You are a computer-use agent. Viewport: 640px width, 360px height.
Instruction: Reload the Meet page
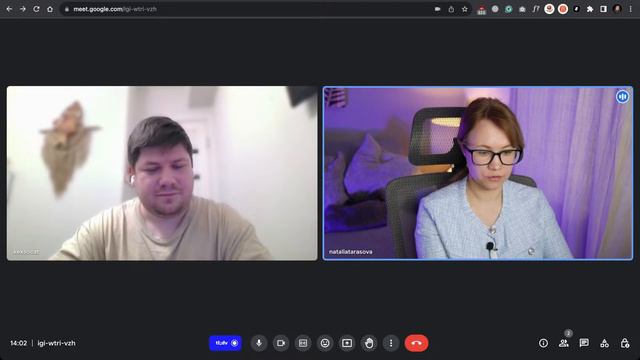(36, 9)
